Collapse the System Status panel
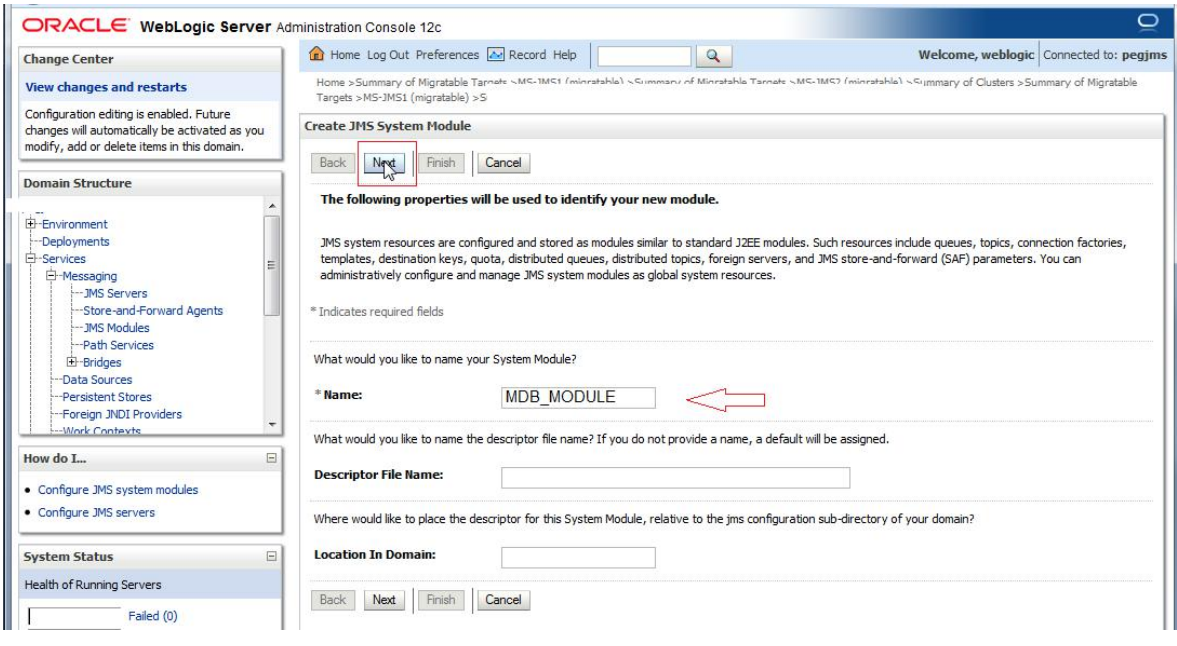Image resolution: width=1177 pixels, height=646 pixels. pyautogui.click(x=272, y=556)
